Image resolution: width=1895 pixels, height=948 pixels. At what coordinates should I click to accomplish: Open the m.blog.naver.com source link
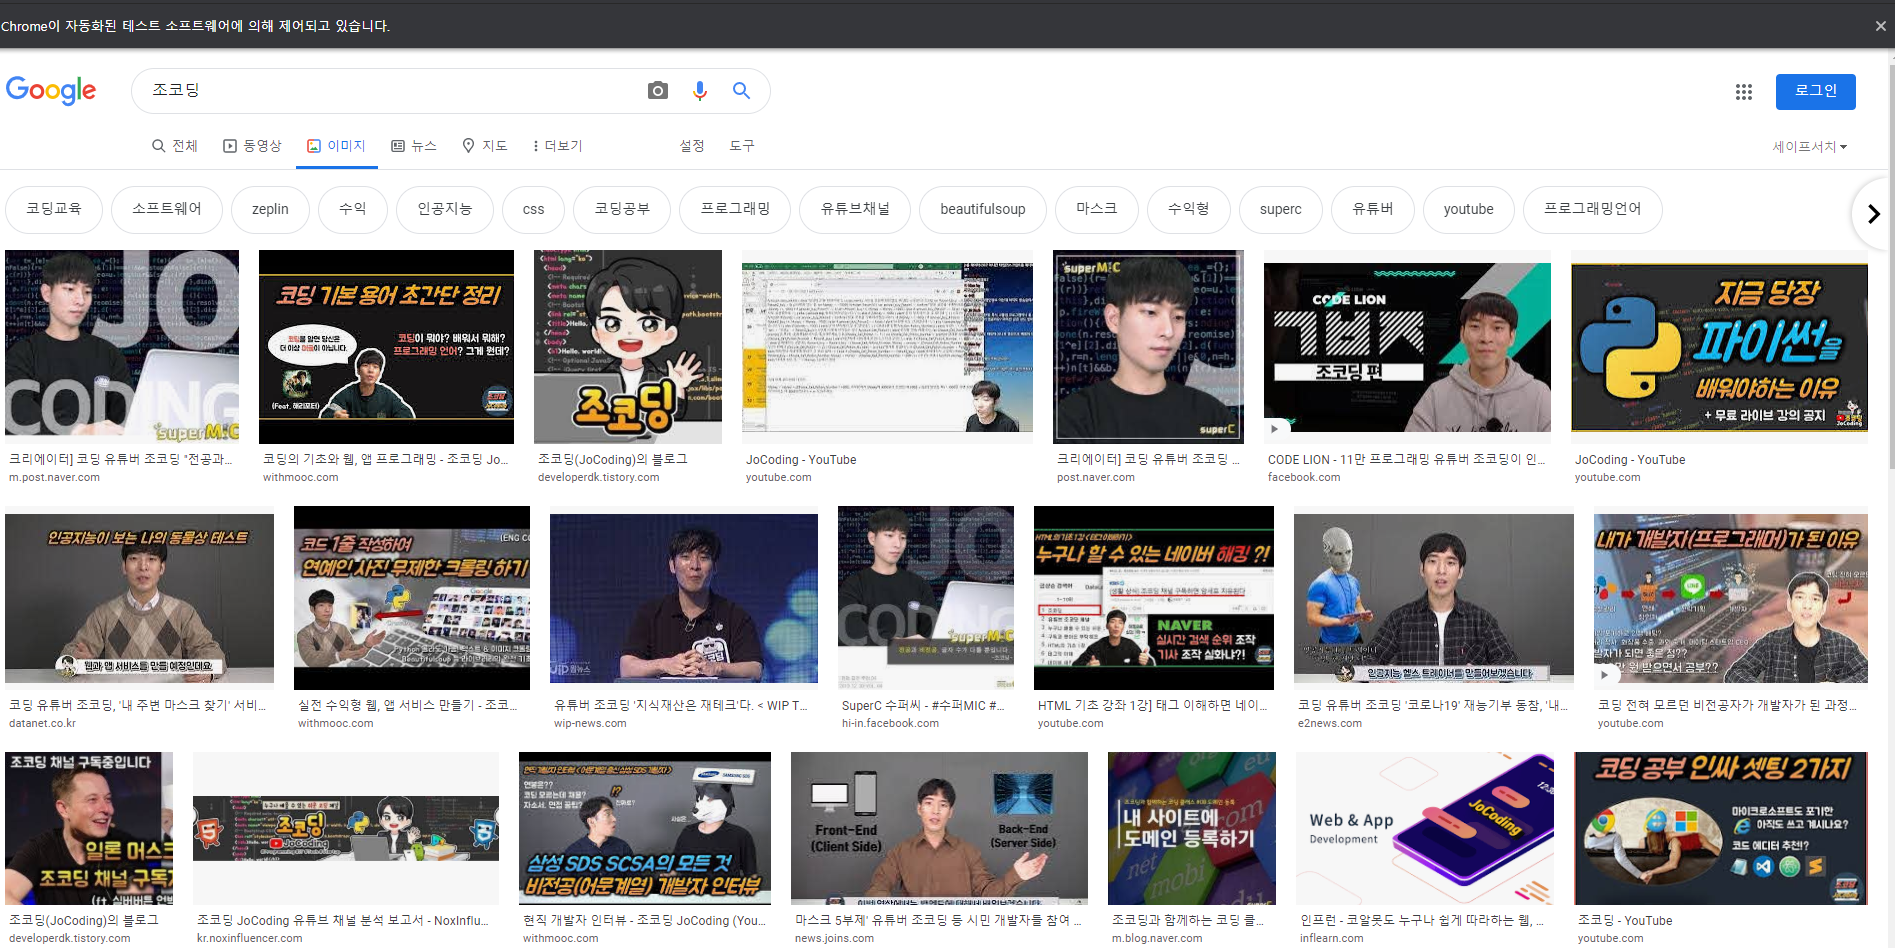click(x=1157, y=939)
